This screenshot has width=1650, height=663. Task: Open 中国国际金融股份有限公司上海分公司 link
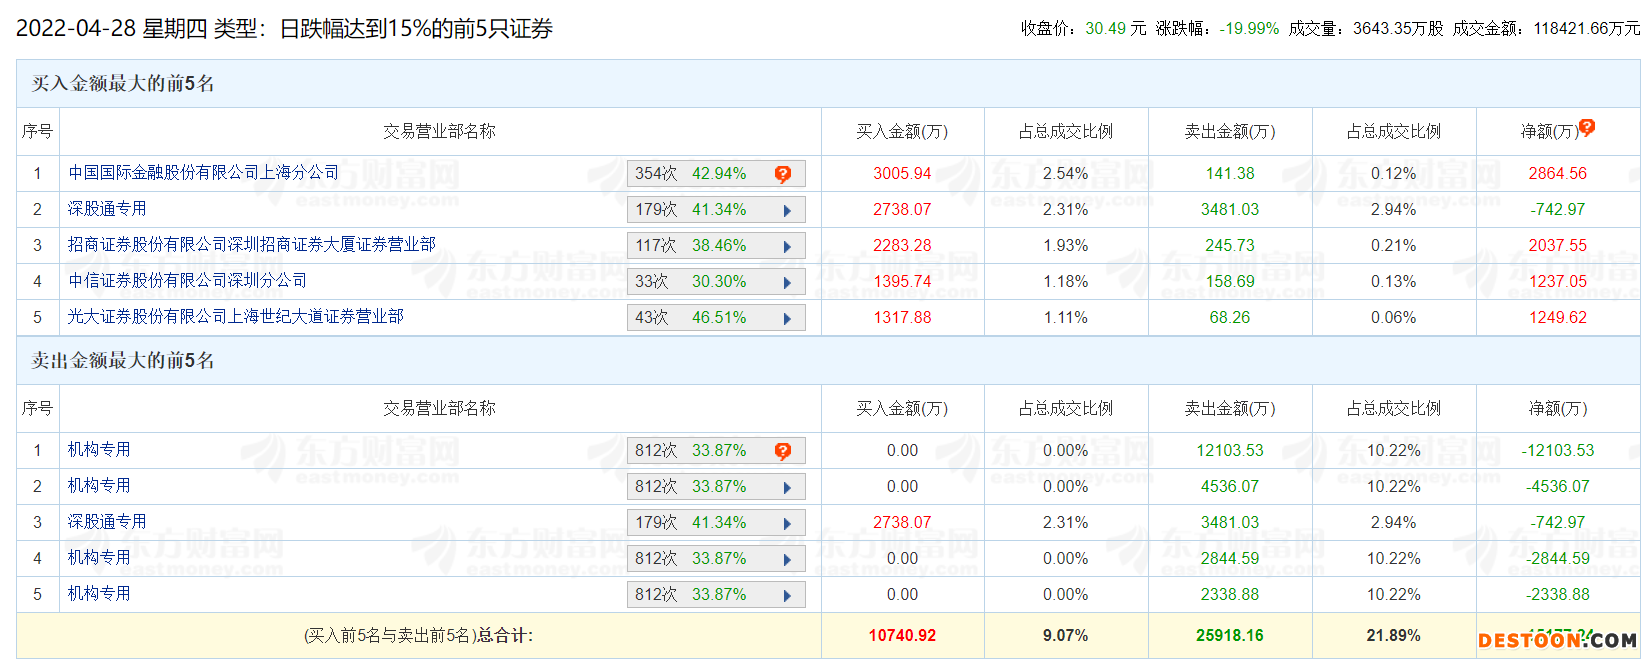point(203,173)
